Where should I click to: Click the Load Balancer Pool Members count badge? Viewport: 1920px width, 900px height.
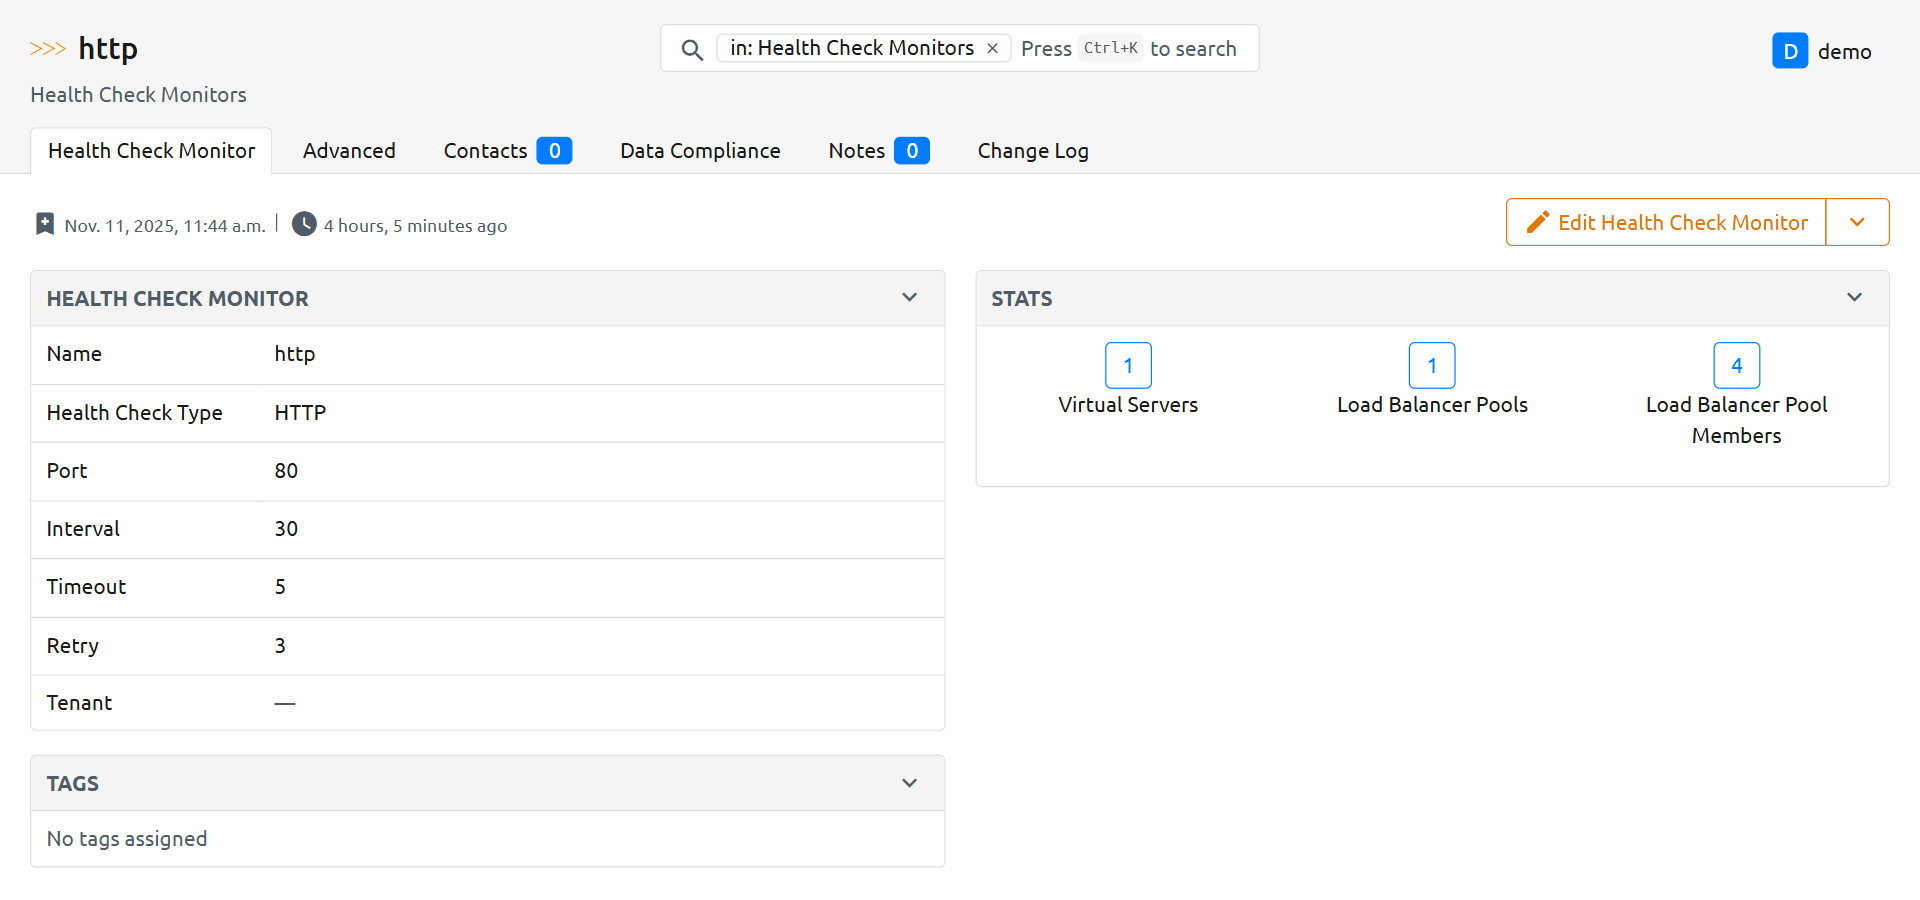click(x=1736, y=365)
